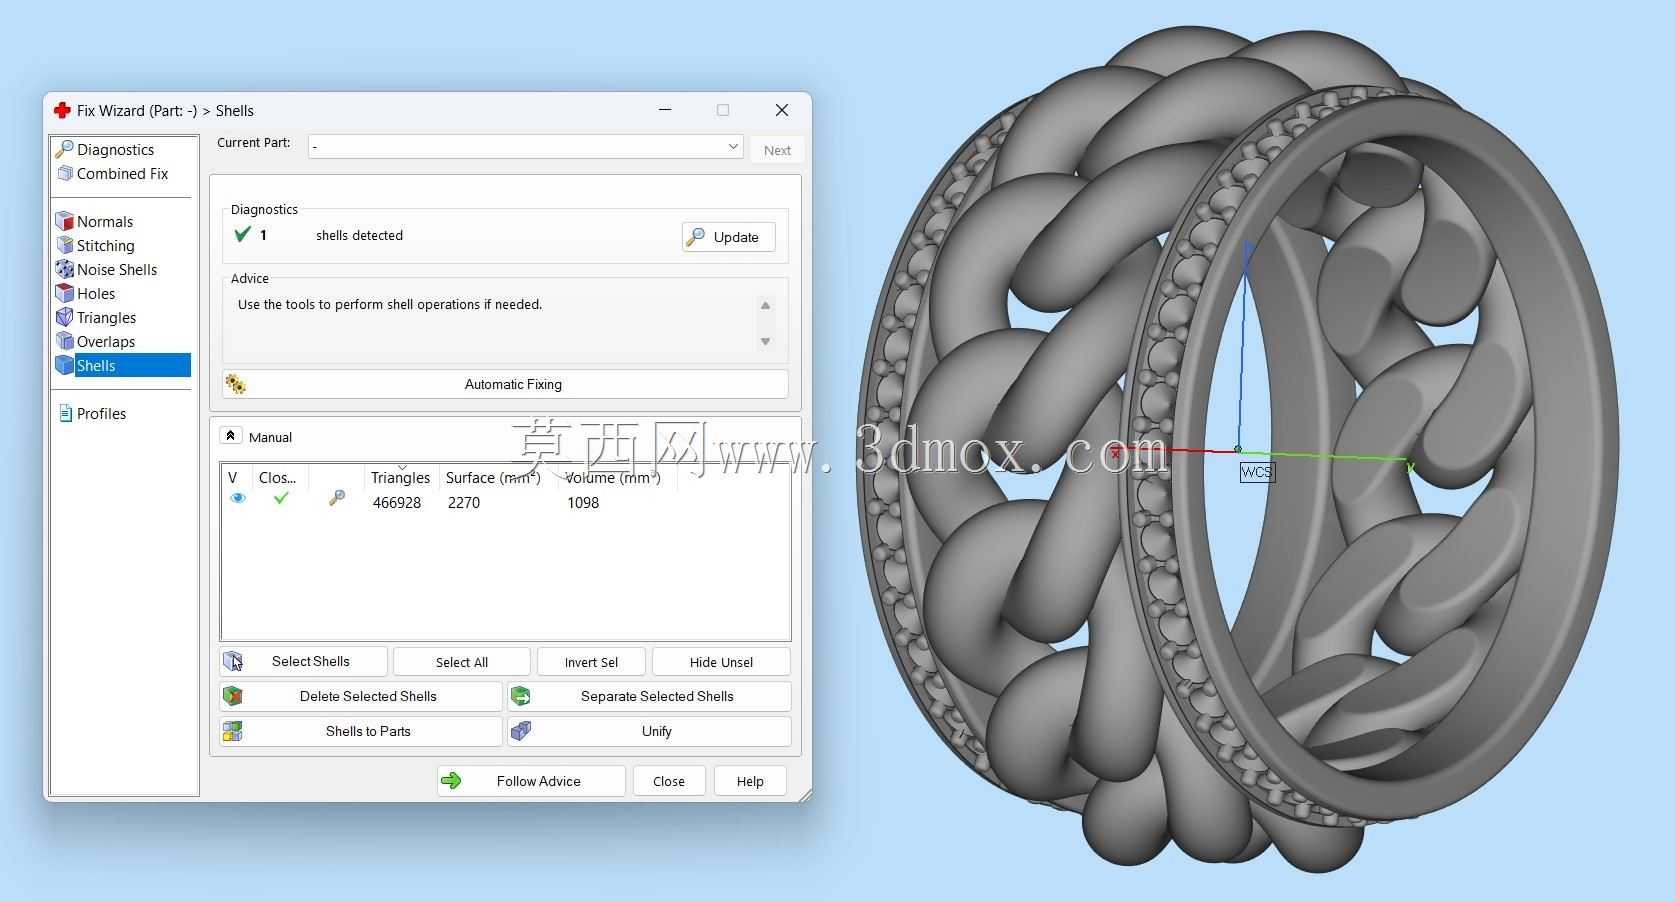Click Hide Unsel button
This screenshot has height=901, width=1675.
721,662
